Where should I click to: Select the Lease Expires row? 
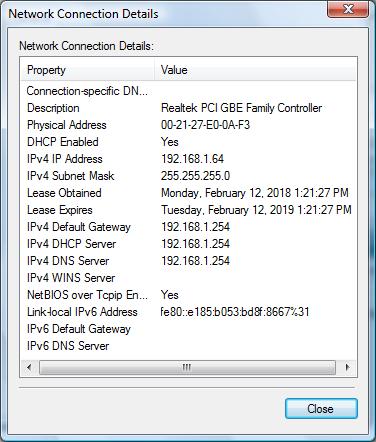(x=189, y=210)
